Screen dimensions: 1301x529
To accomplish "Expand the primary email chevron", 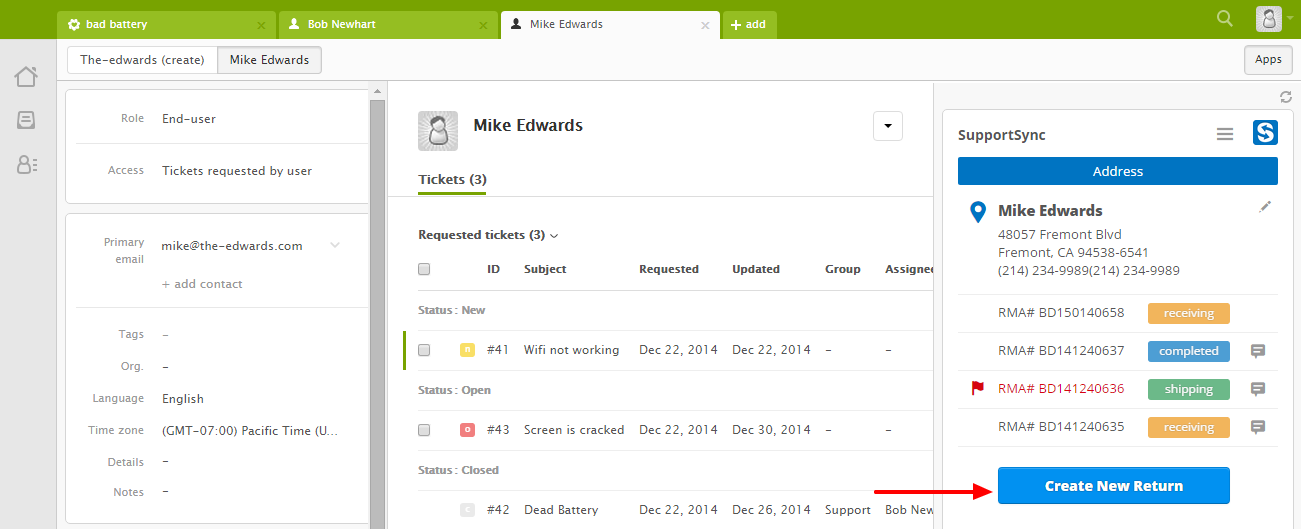I will pos(335,245).
